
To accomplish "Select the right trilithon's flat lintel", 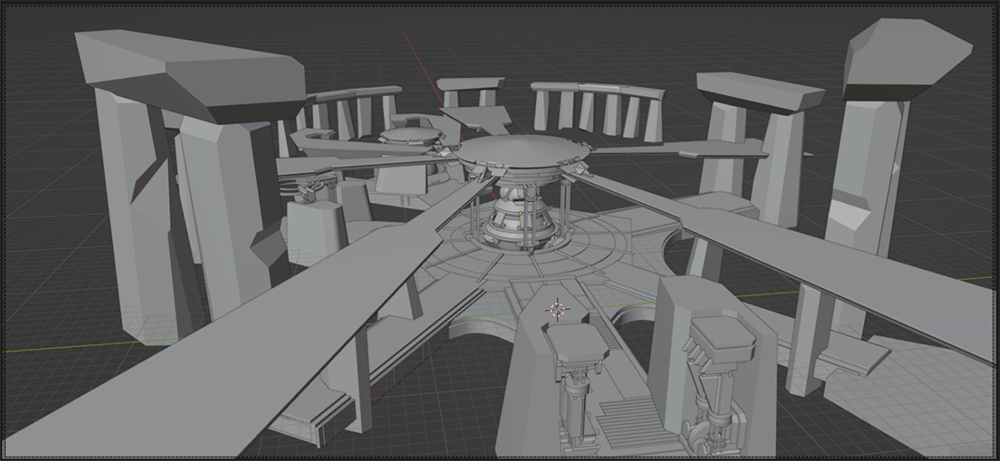I will 758,90.
